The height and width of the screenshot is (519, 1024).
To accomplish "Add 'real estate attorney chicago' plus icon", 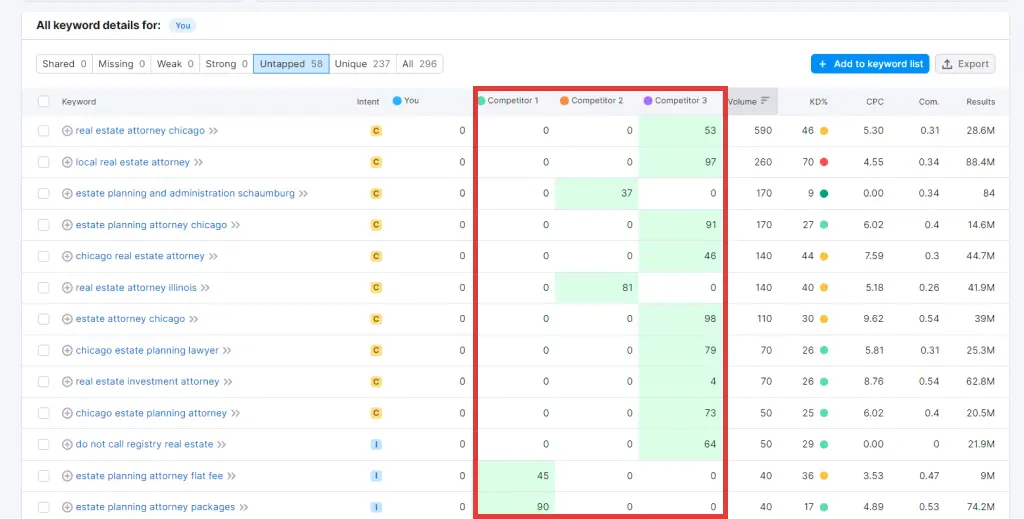I will (x=67, y=131).
